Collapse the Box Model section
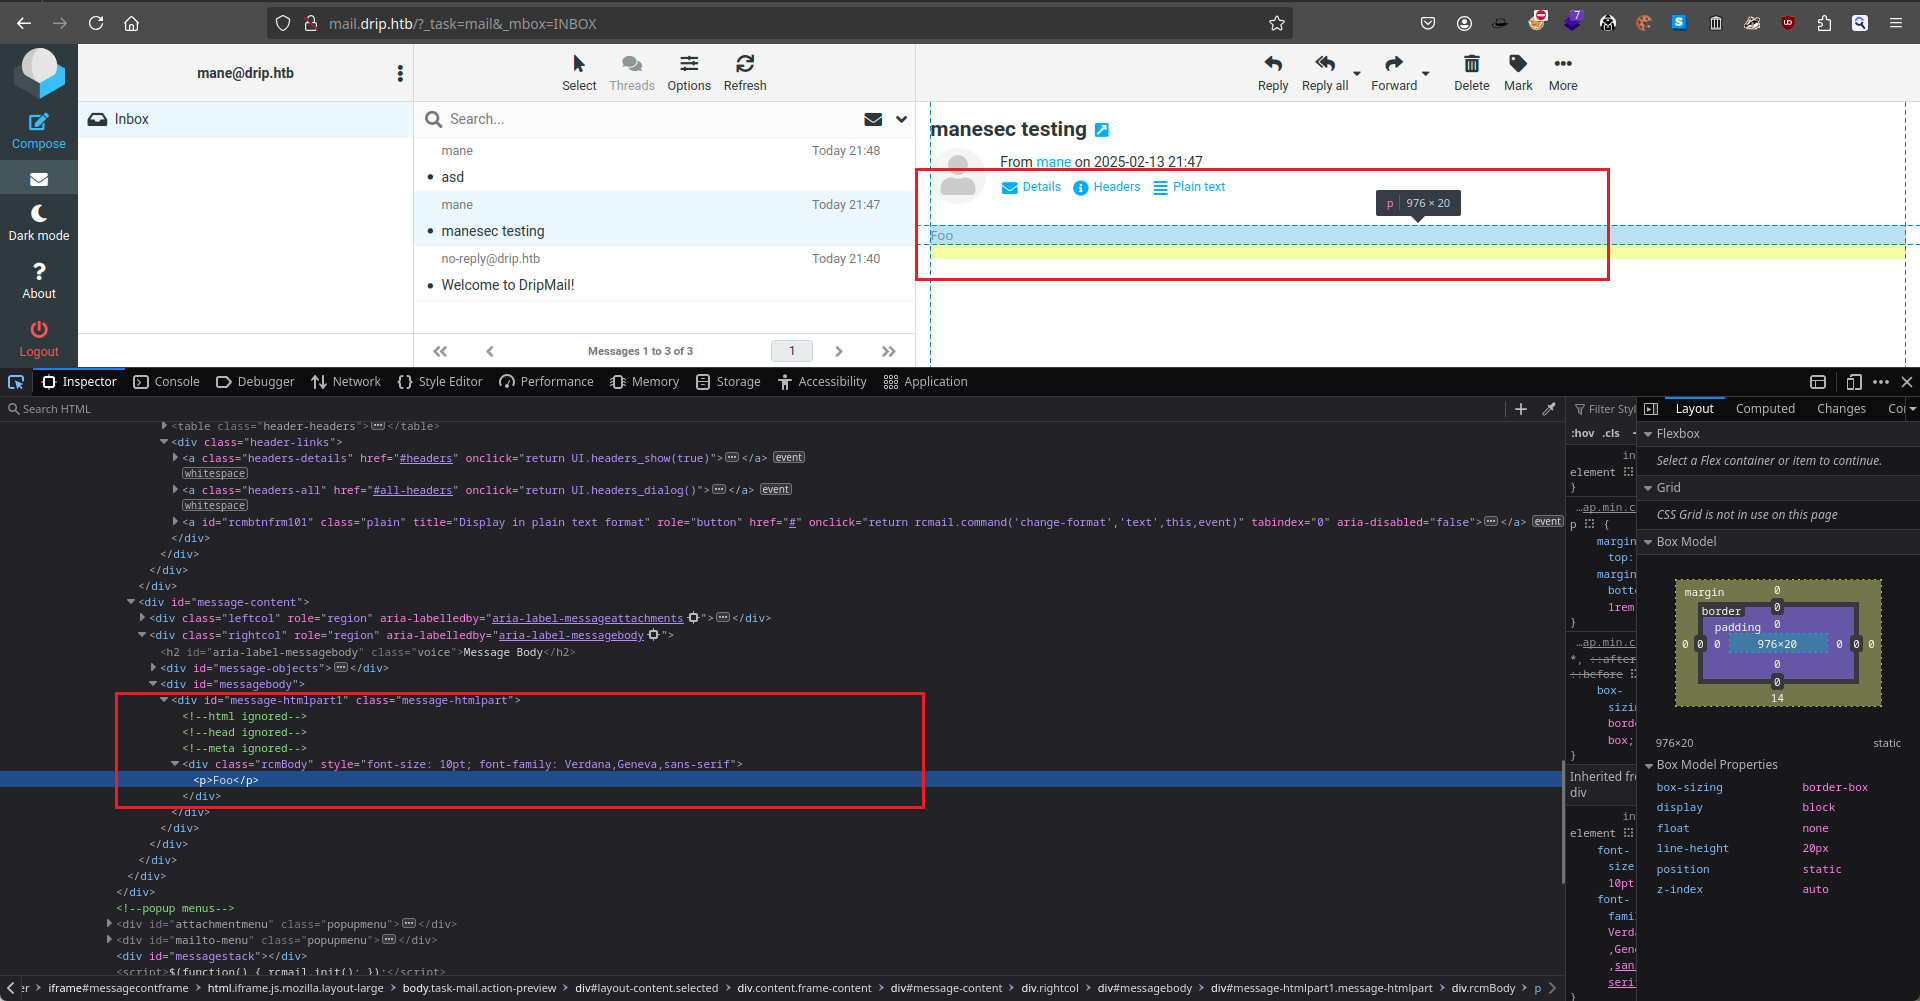Viewport: 1920px width, 1001px height. [x=1648, y=542]
